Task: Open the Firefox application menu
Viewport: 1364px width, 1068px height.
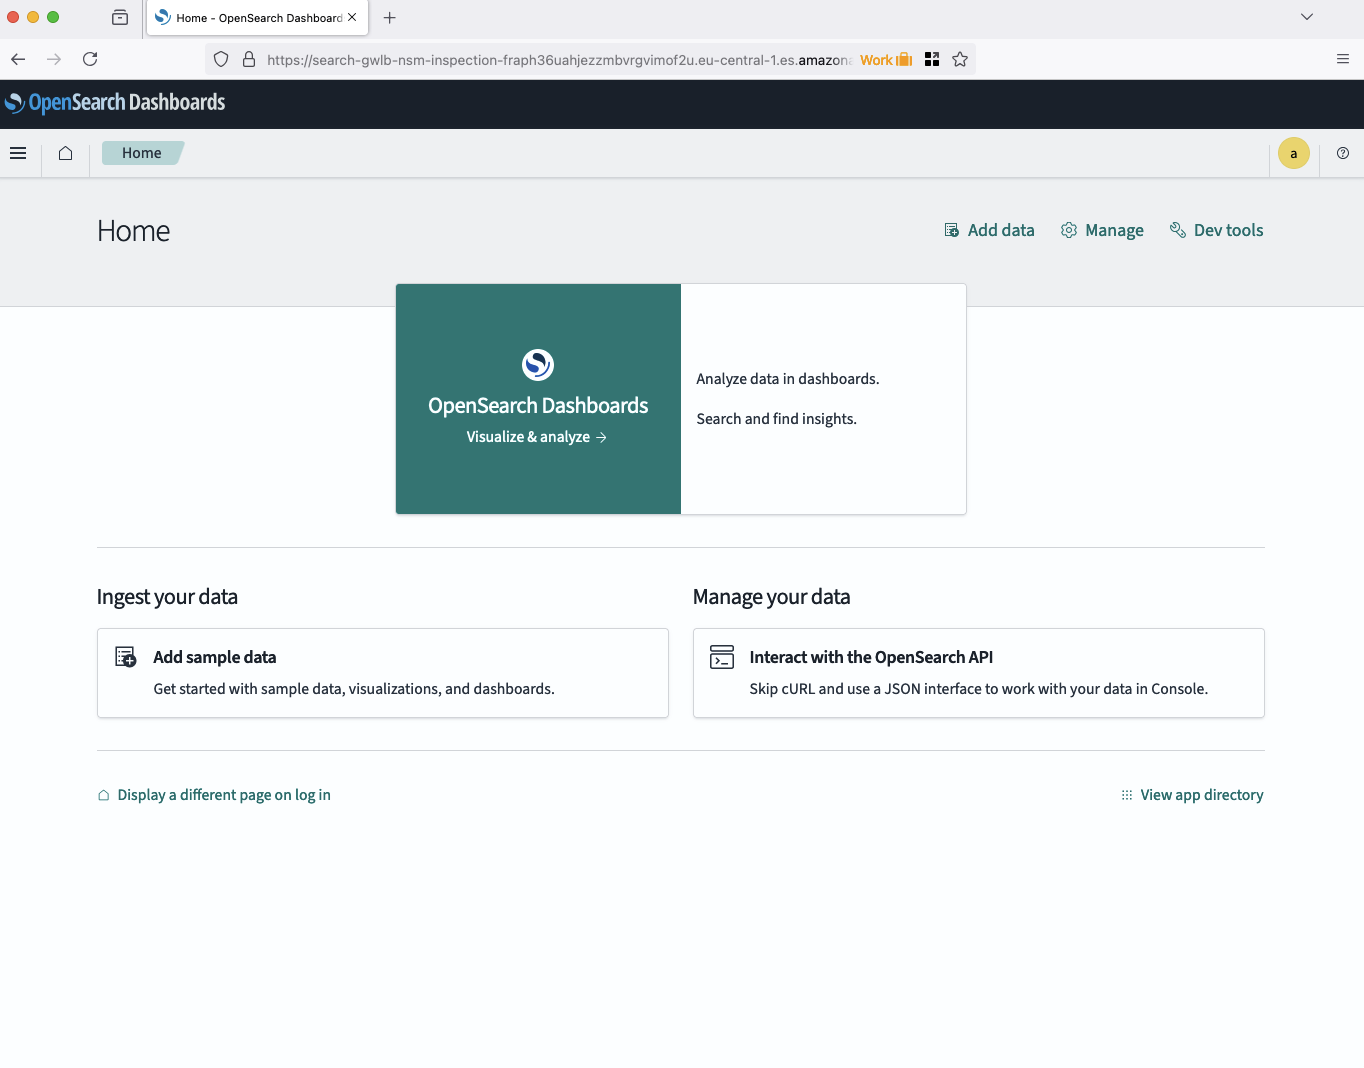Action: point(1342,59)
